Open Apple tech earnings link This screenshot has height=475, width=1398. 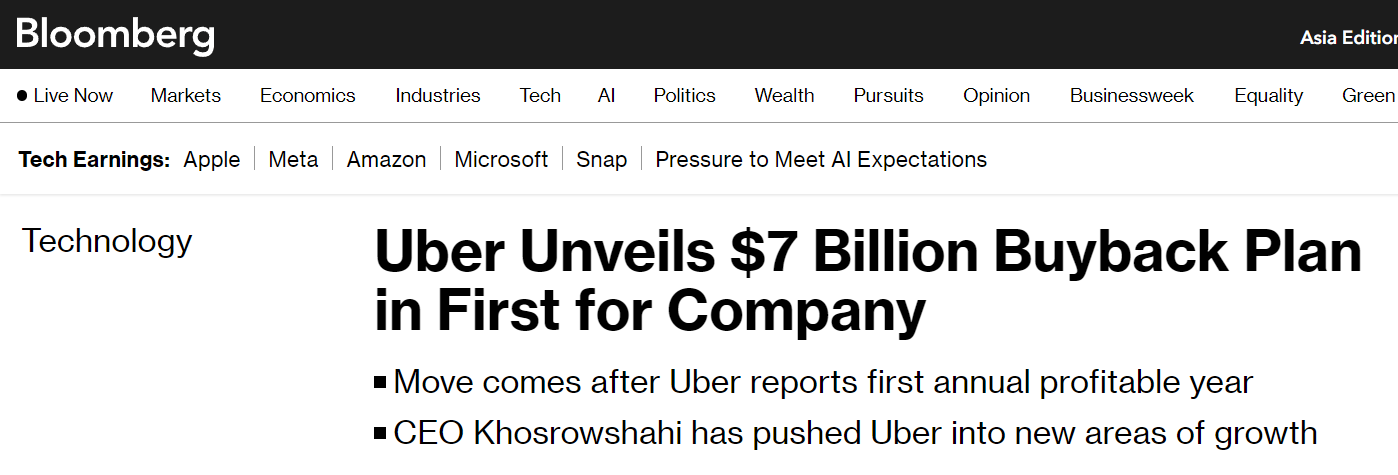pos(212,160)
